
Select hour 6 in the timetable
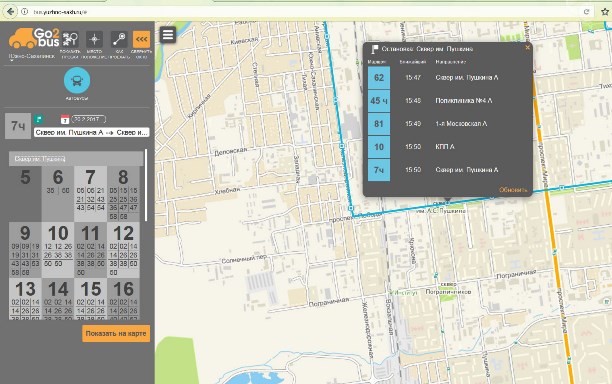tap(58, 194)
